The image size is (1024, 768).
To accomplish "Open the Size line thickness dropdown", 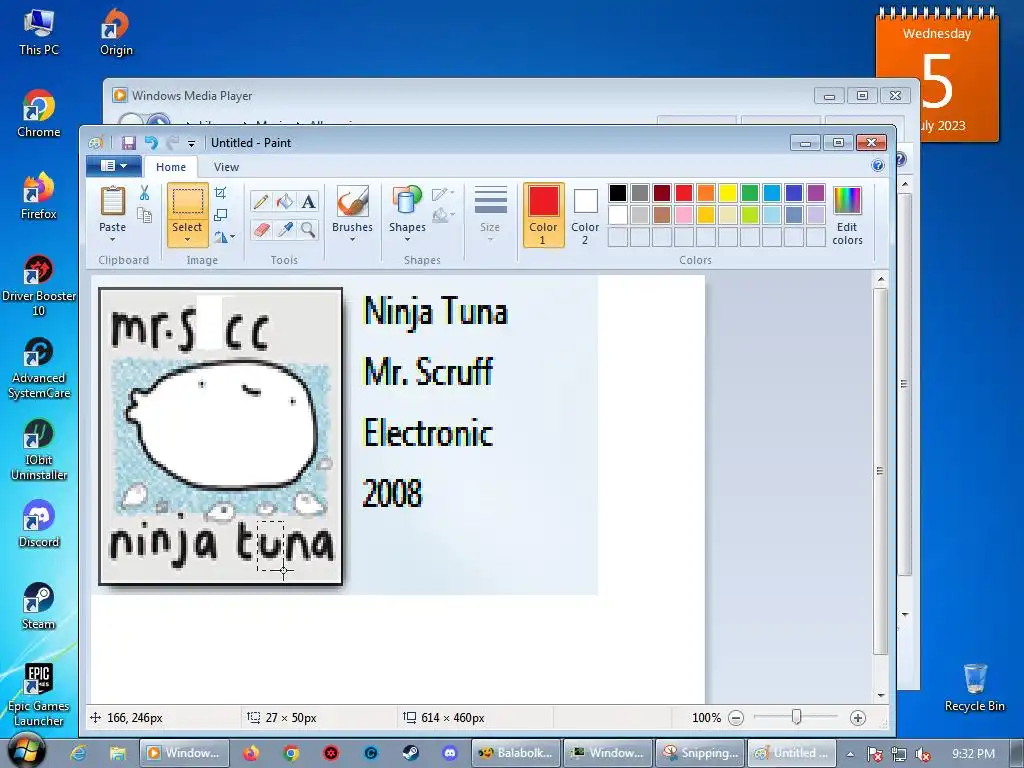I will tap(490, 215).
